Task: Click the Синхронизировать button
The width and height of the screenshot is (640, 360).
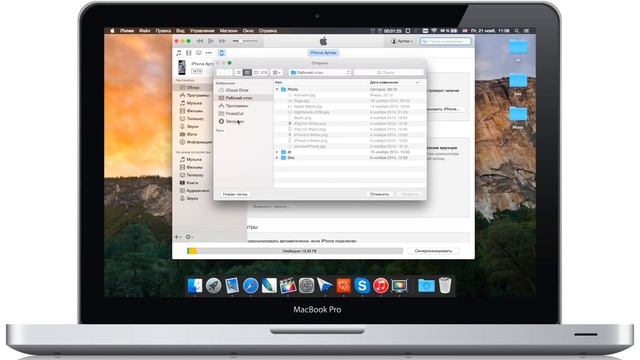Action: [433, 251]
